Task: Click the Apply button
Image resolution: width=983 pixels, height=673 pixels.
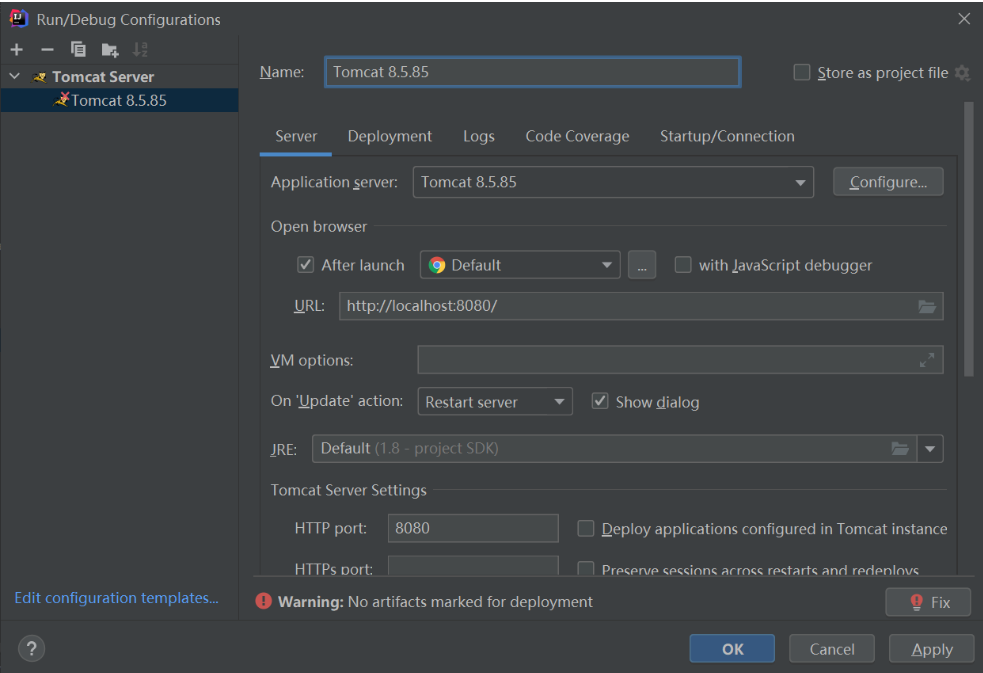Action: (x=932, y=649)
